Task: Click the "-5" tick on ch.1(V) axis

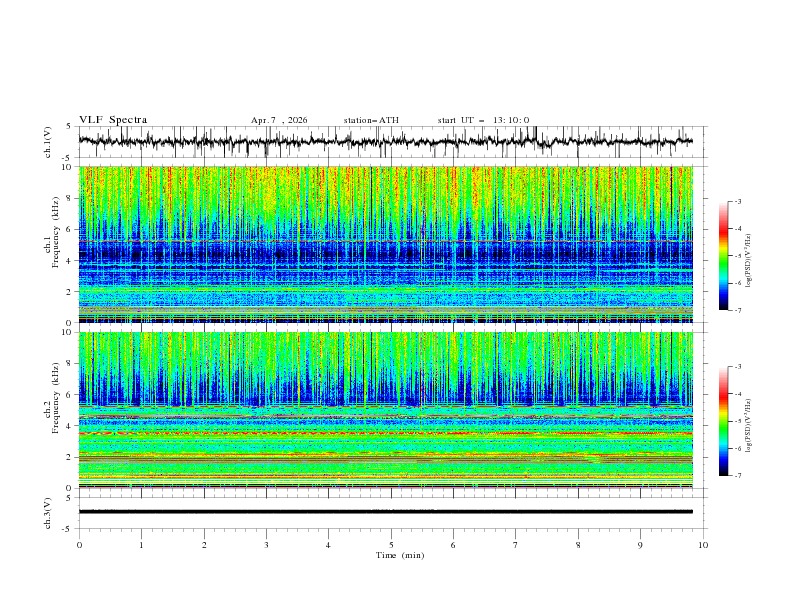Action: click(x=68, y=158)
